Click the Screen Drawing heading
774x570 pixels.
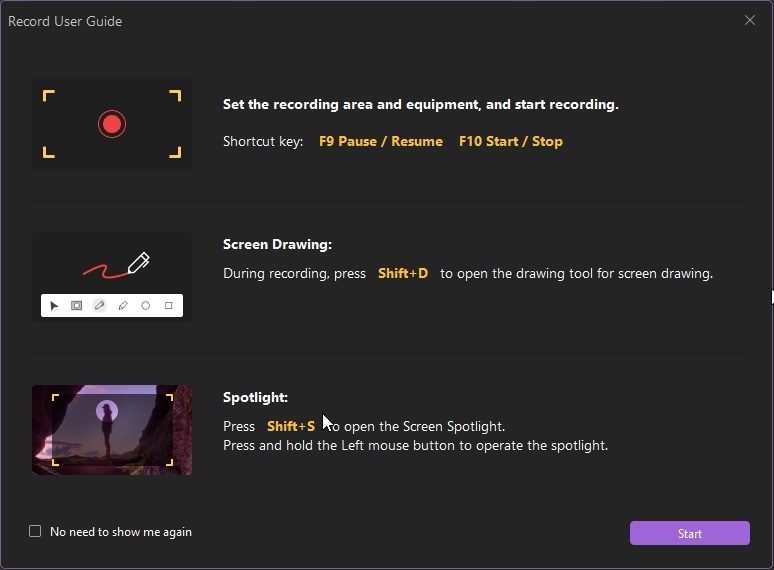[x=277, y=244]
